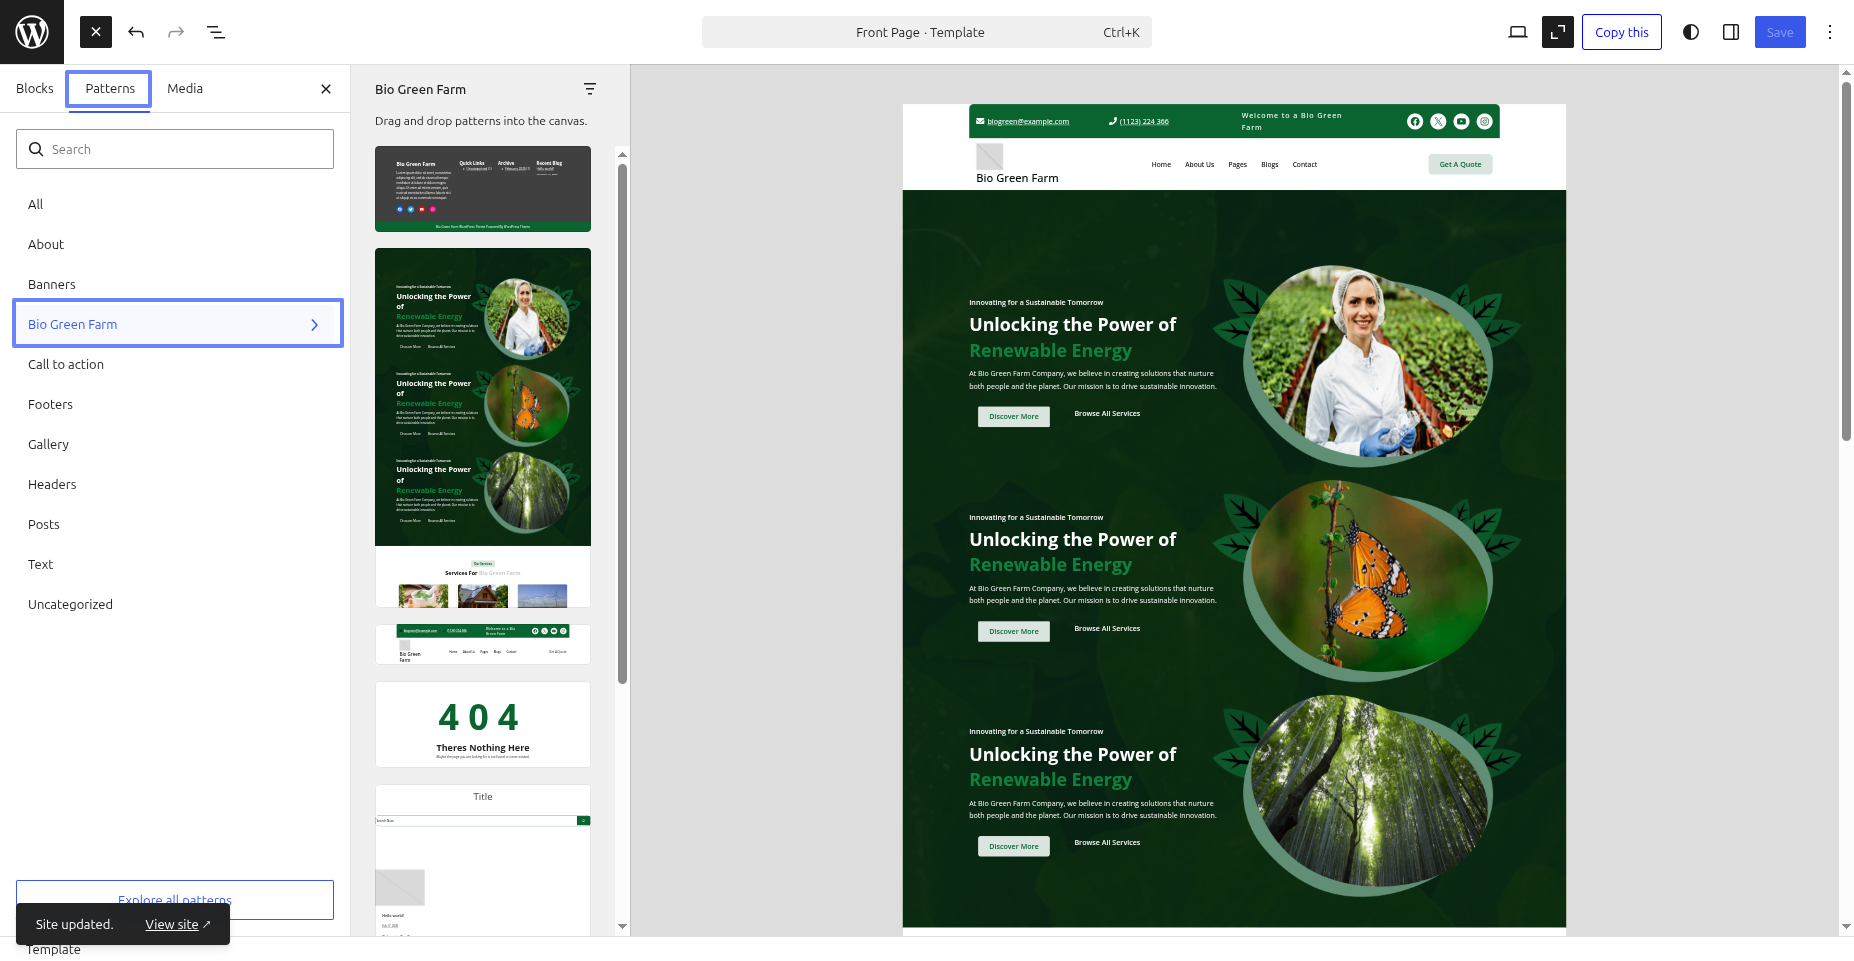
Task: Close the inserter with X icon
Action: pyautogui.click(x=326, y=89)
